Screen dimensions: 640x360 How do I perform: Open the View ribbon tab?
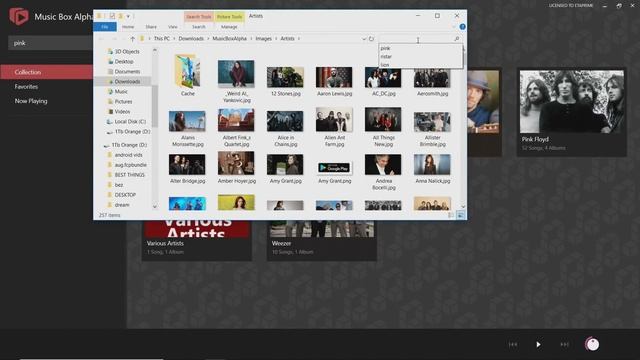tap(173, 27)
